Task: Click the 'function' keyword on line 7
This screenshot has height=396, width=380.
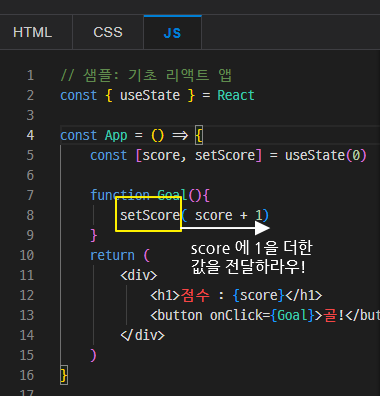Action: 120,195
